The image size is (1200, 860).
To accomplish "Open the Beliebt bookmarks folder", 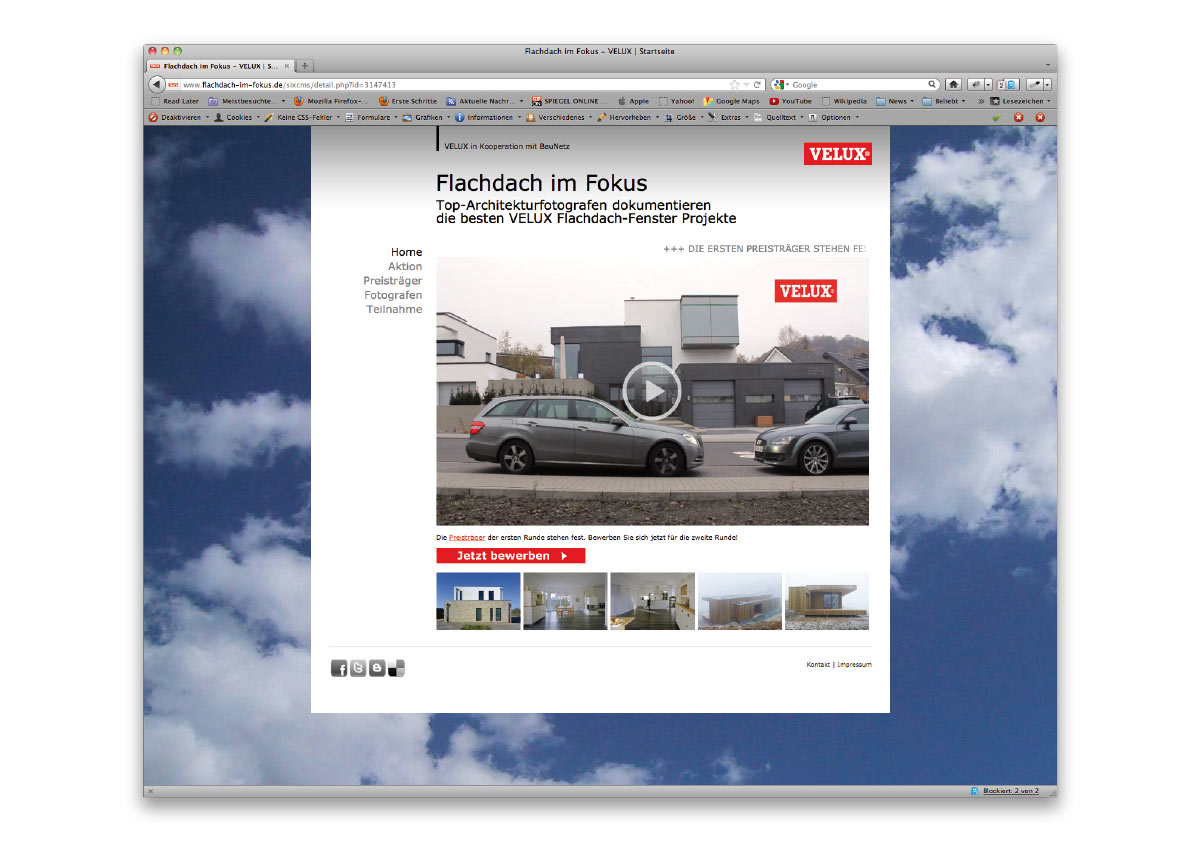I will 944,101.
